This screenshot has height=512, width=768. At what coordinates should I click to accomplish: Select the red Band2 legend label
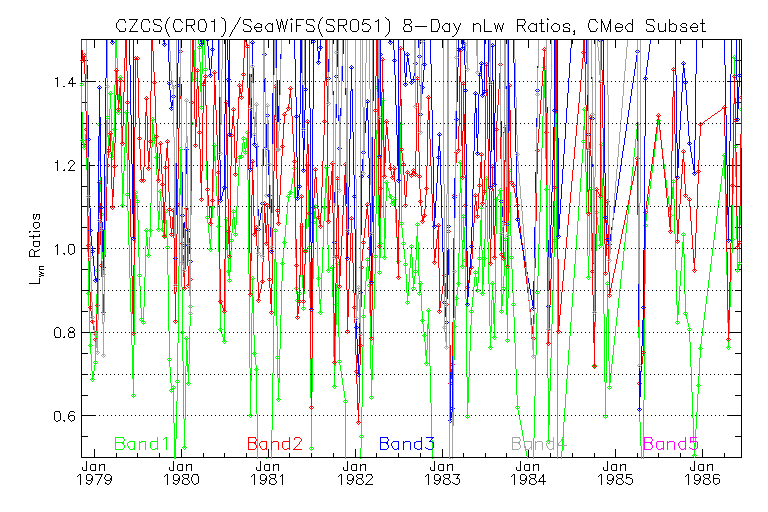pyautogui.click(x=275, y=444)
